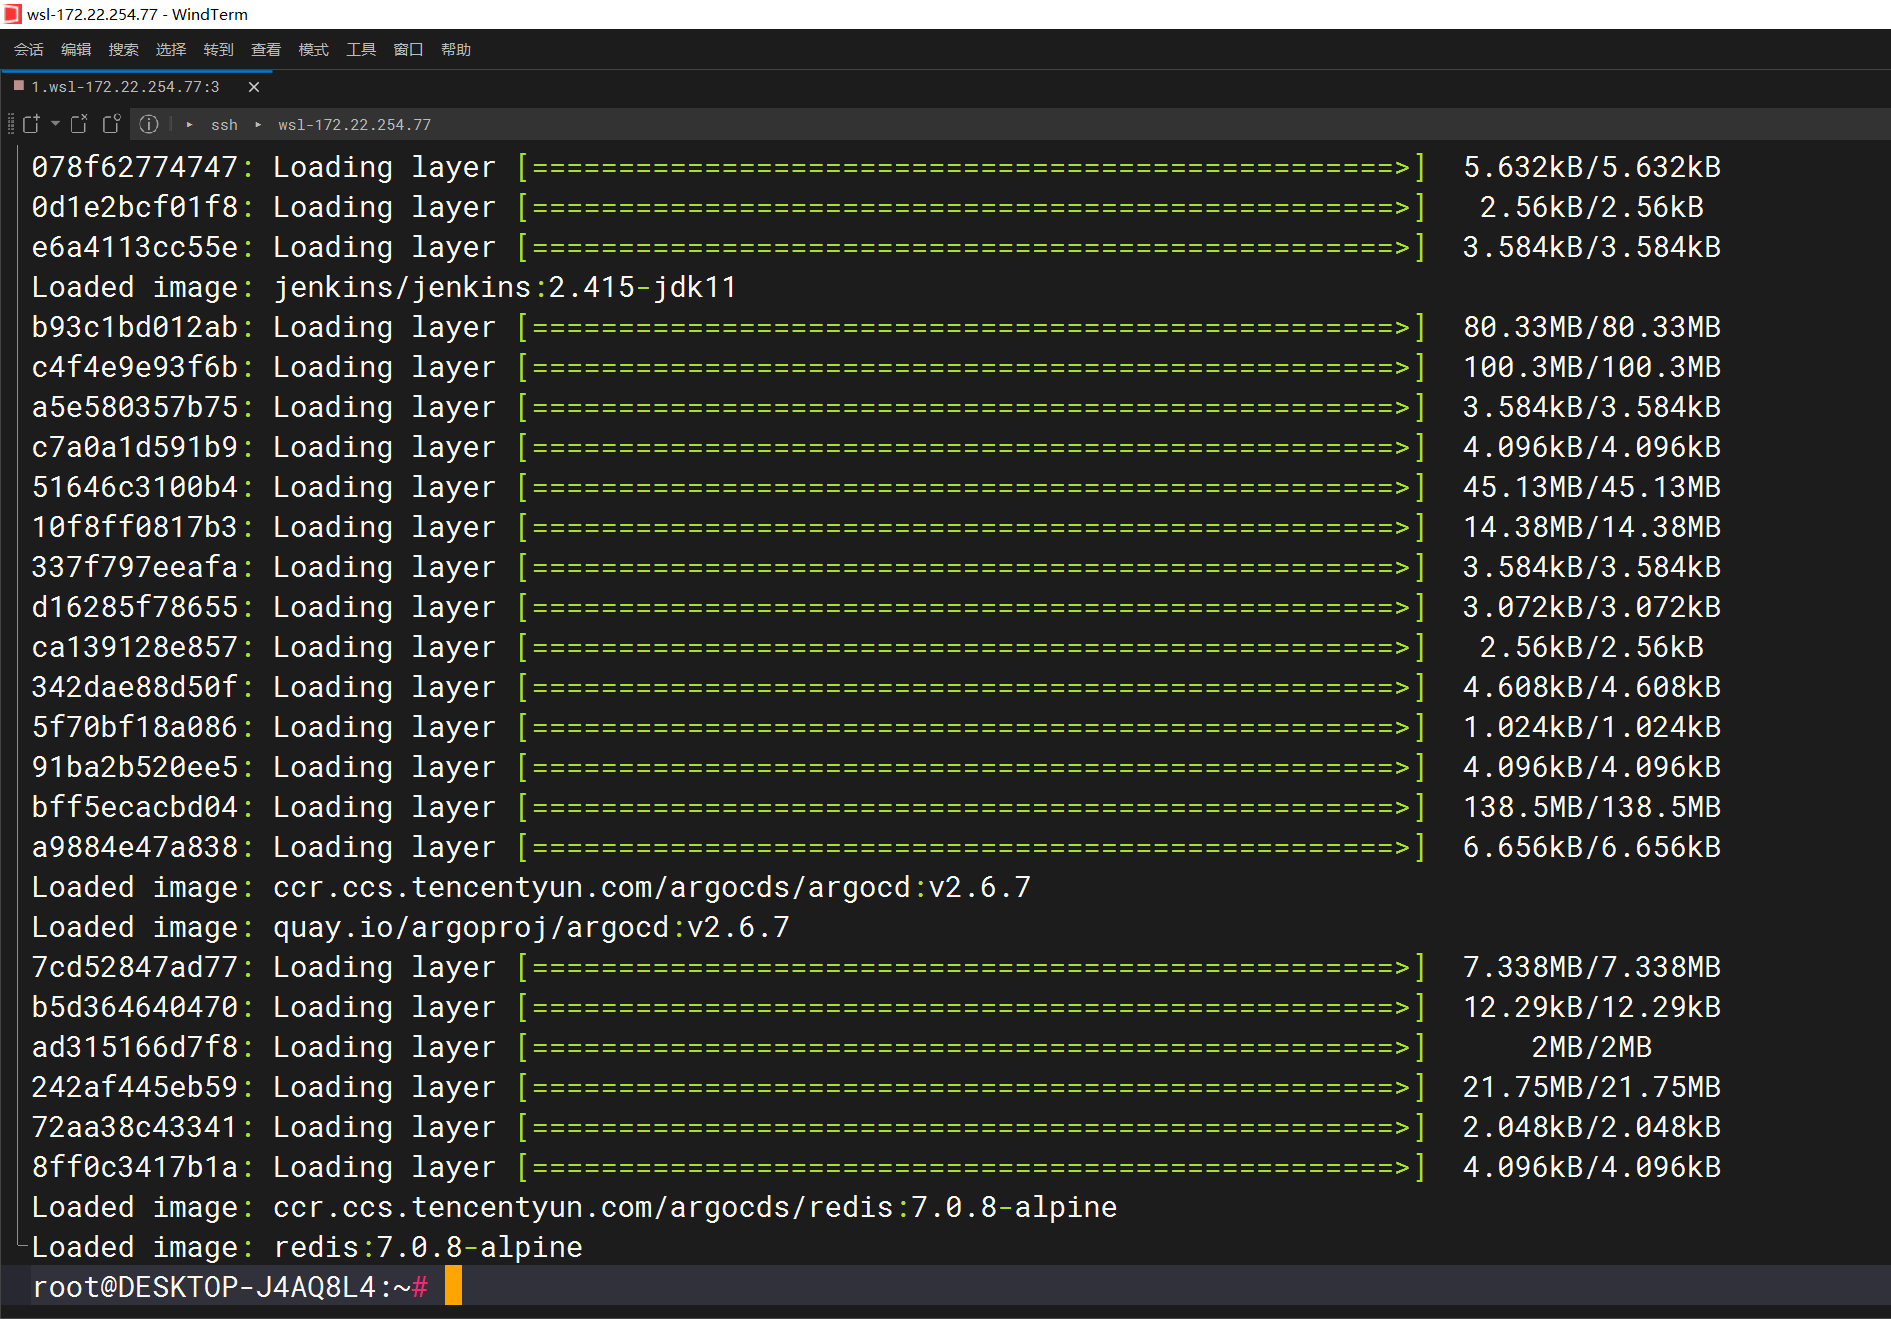1891x1319 pixels.
Task: Click text 'quay.io/argoproj/argocd:v2.6.7'
Action: pos(531,927)
